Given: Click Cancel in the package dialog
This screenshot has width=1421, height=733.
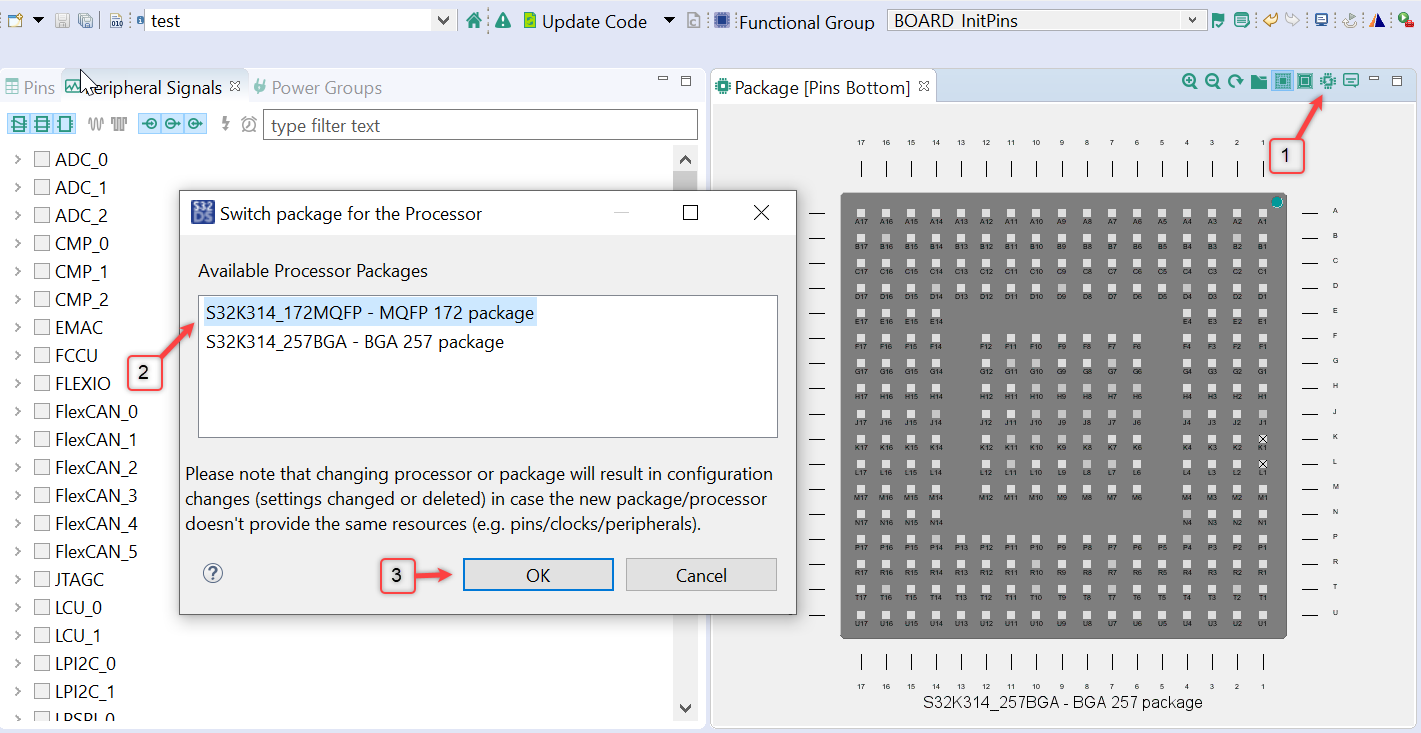Looking at the screenshot, I should pos(701,575).
